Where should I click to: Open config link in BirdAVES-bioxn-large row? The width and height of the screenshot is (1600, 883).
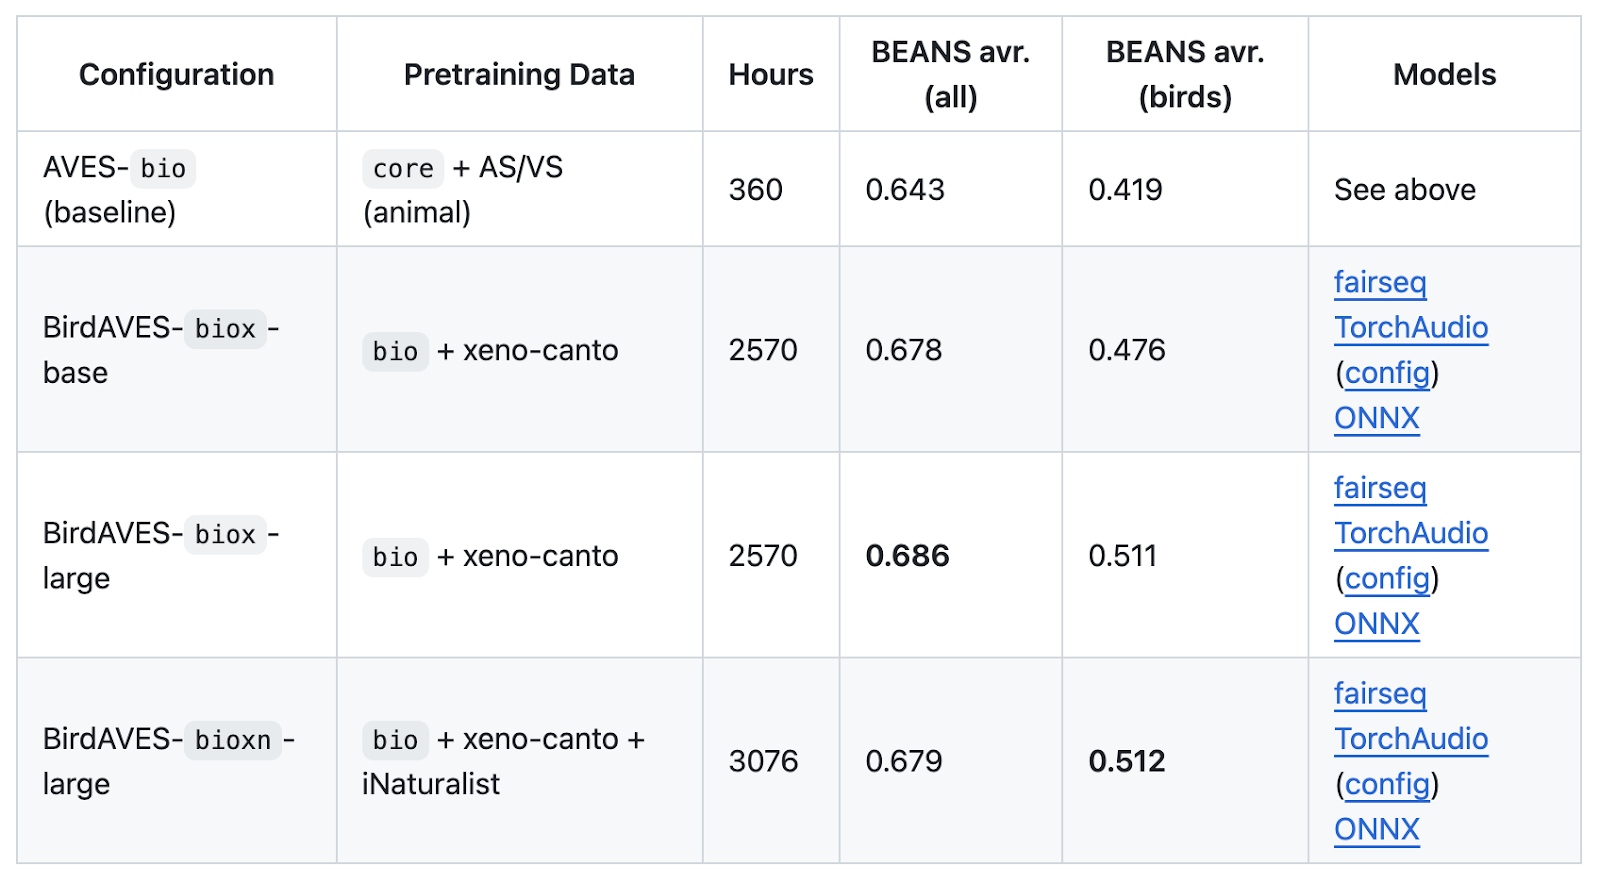pyautogui.click(x=1386, y=785)
